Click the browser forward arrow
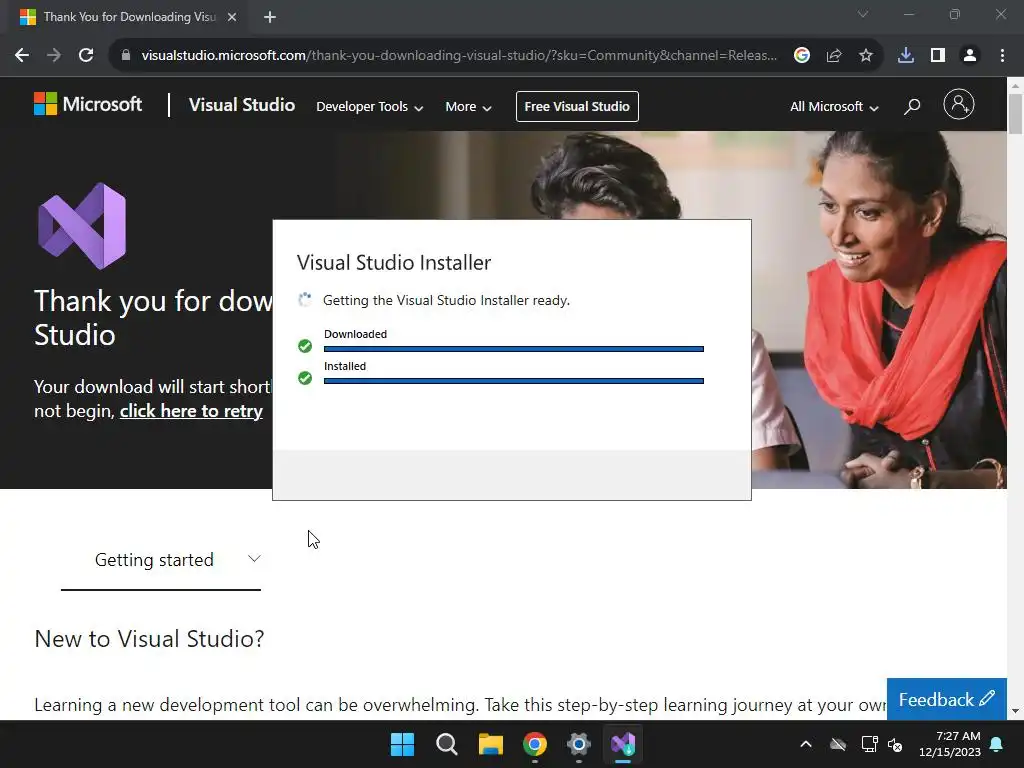Image resolution: width=1024 pixels, height=768 pixels. [54, 56]
